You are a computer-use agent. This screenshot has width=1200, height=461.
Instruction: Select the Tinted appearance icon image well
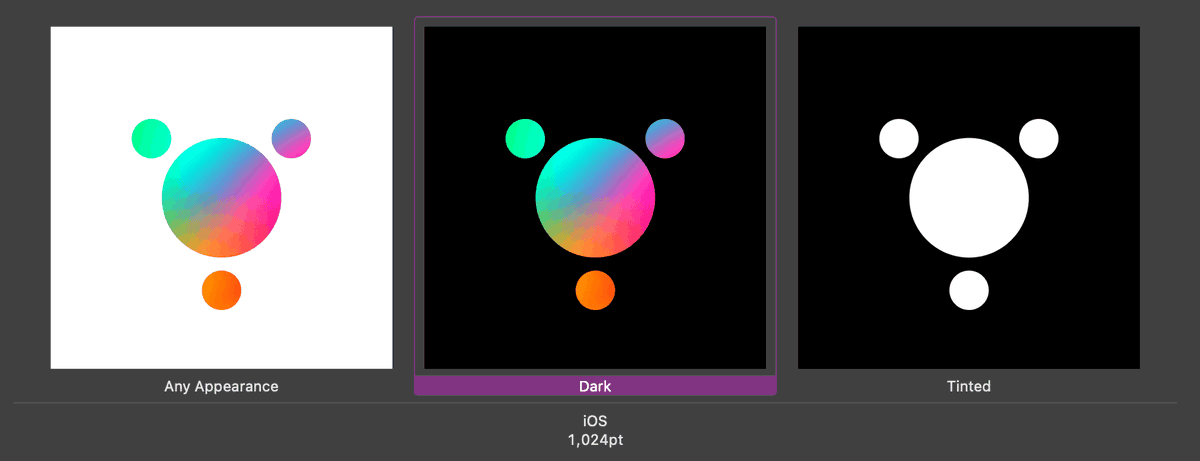[969, 198]
